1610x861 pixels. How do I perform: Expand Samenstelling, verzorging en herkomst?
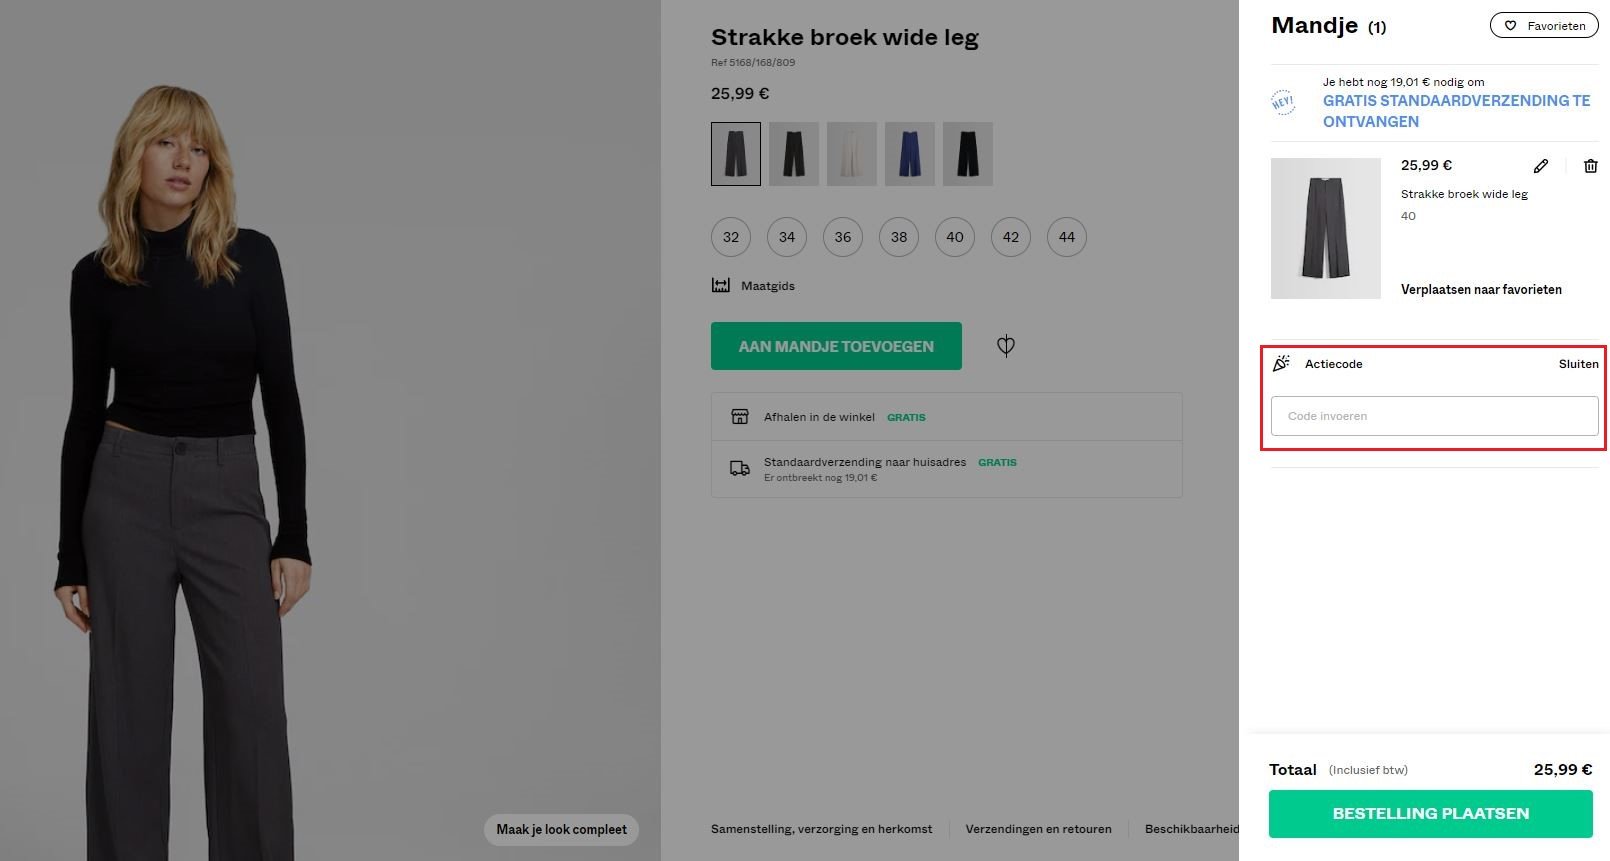(x=821, y=829)
